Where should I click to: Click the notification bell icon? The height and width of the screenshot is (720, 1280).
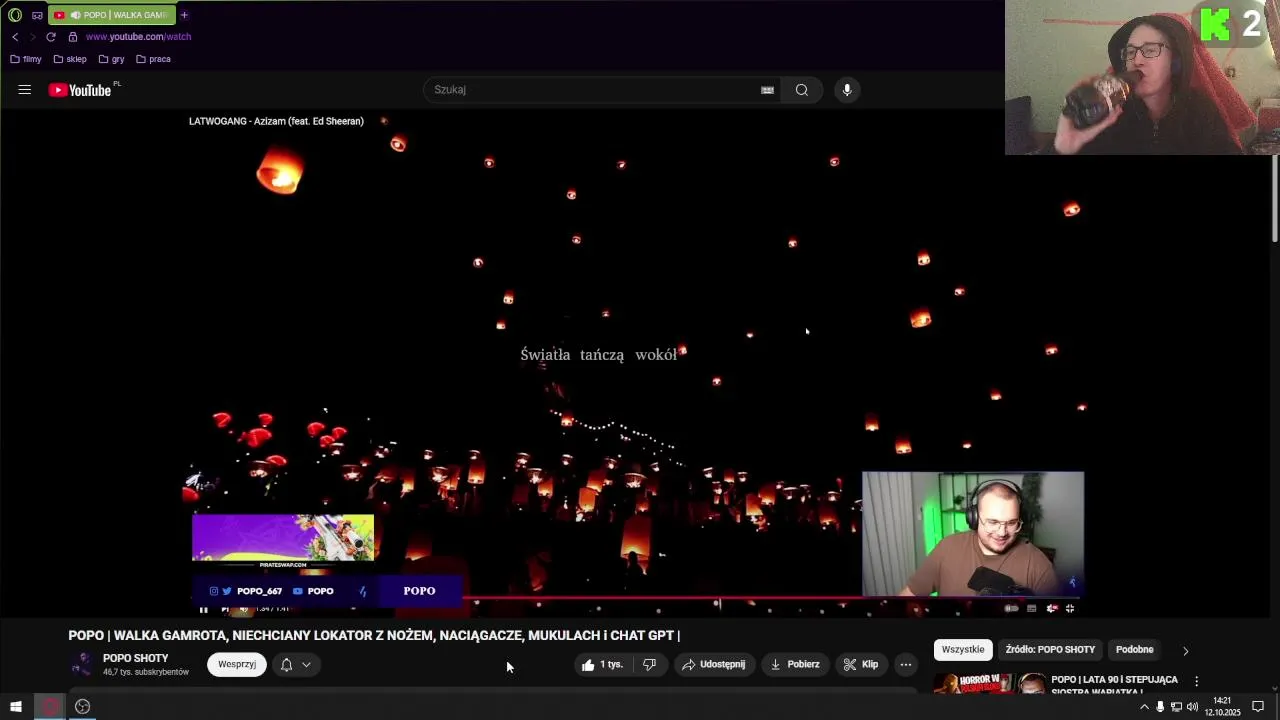coord(286,664)
